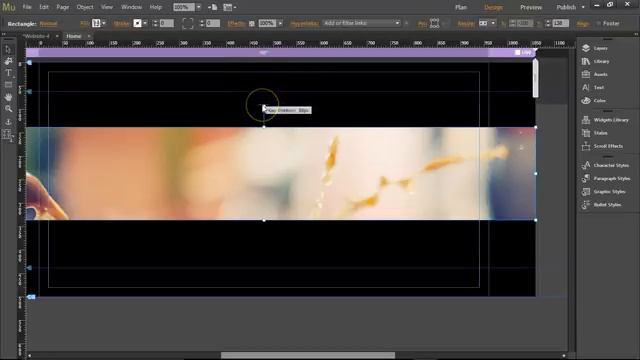Open the File menu
This screenshot has width=640, height=360.
(27, 7)
